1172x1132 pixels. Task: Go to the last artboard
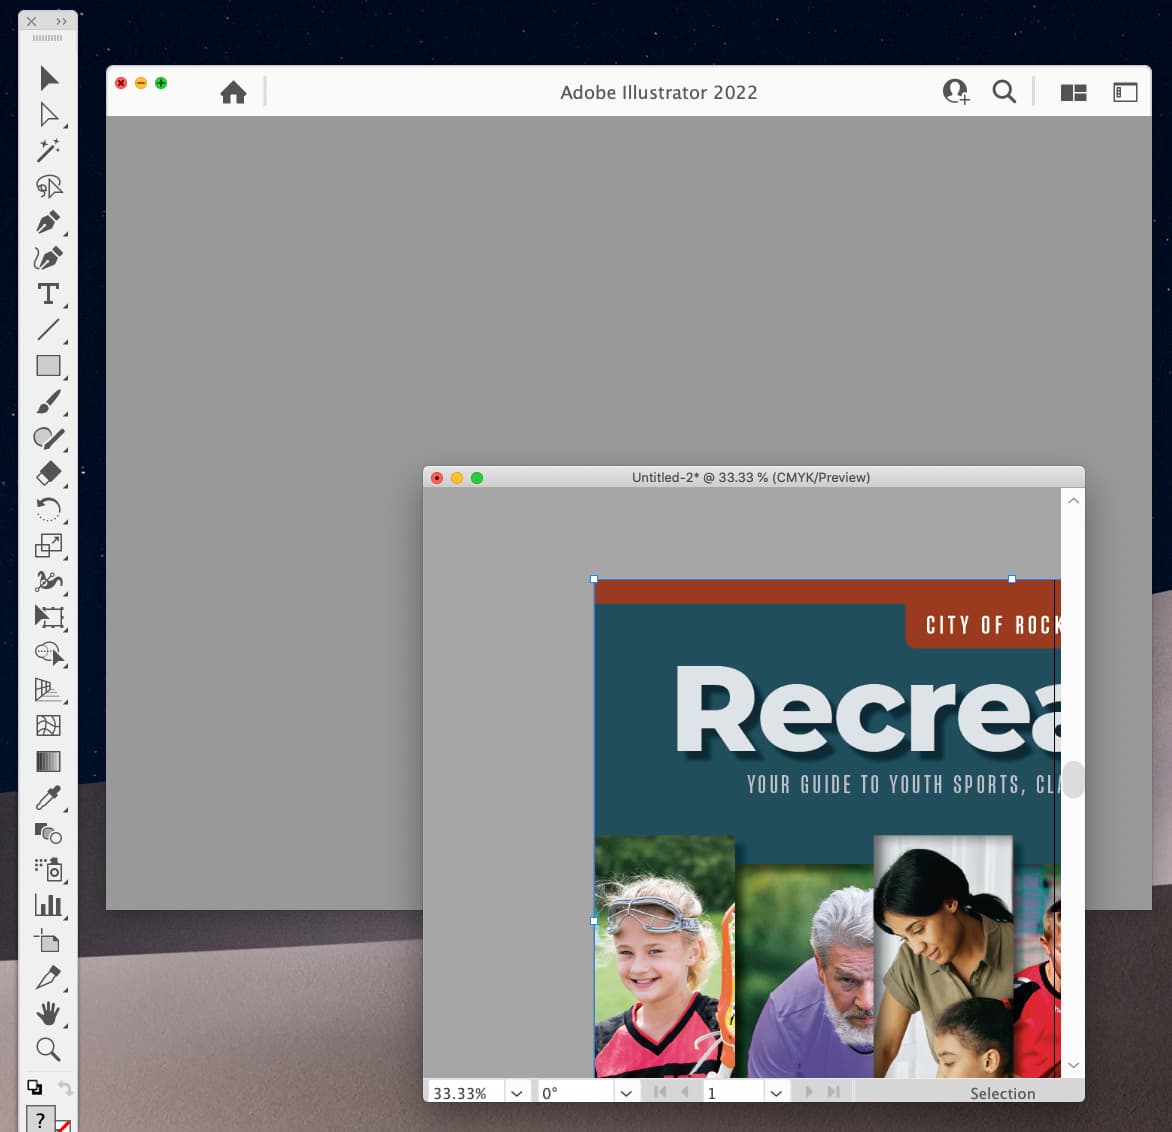pyautogui.click(x=833, y=1092)
